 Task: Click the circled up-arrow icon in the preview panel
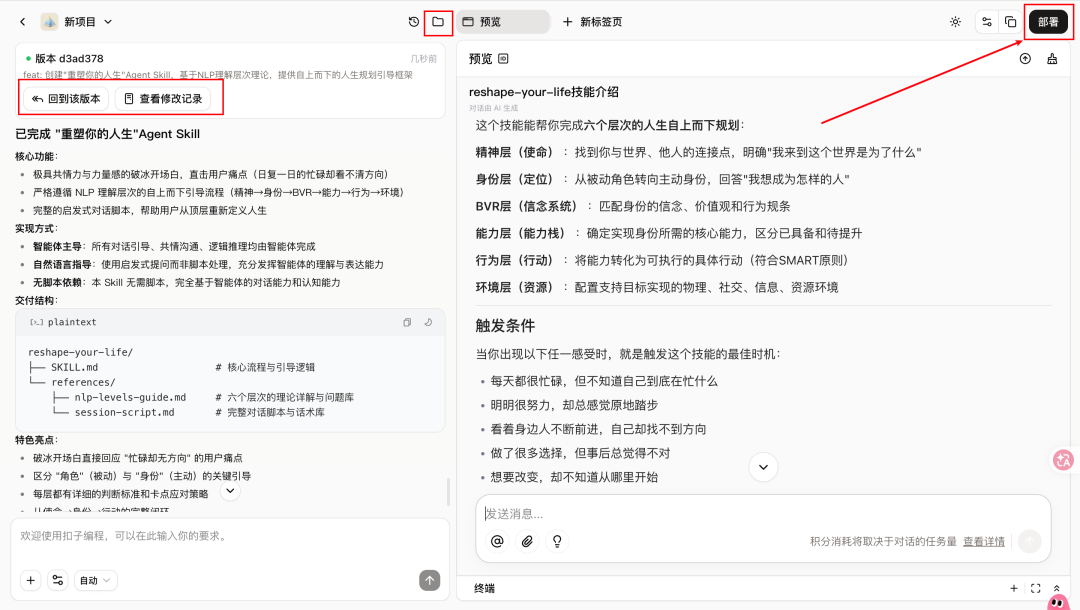pyautogui.click(x=1023, y=59)
